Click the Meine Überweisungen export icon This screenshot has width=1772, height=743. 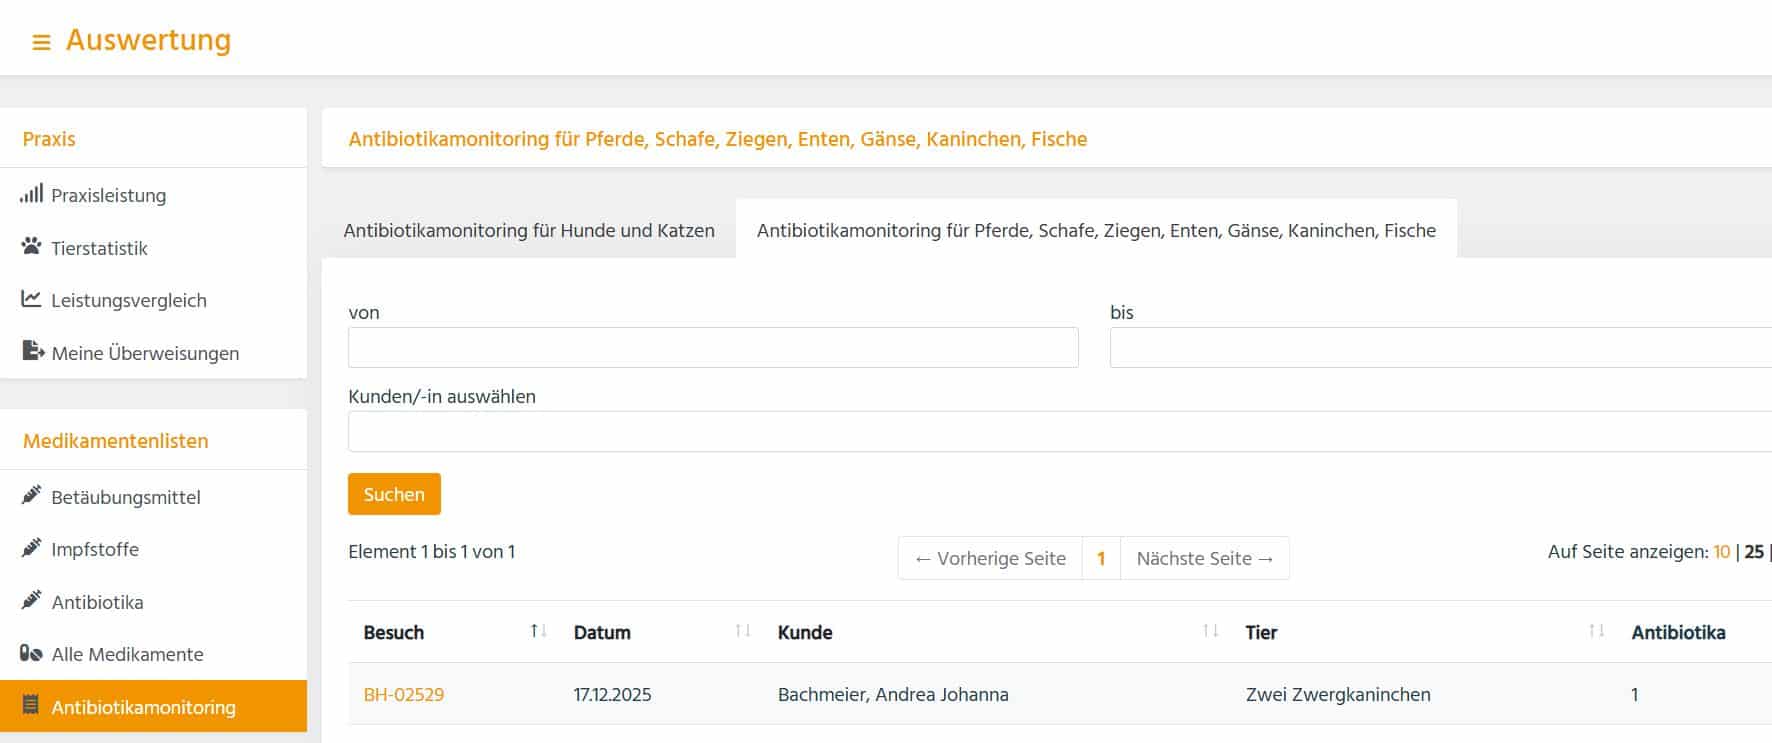click(x=33, y=352)
